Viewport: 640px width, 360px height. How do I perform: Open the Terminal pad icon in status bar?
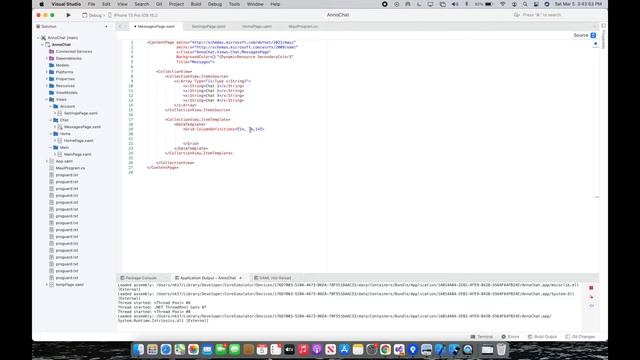click(x=473, y=337)
